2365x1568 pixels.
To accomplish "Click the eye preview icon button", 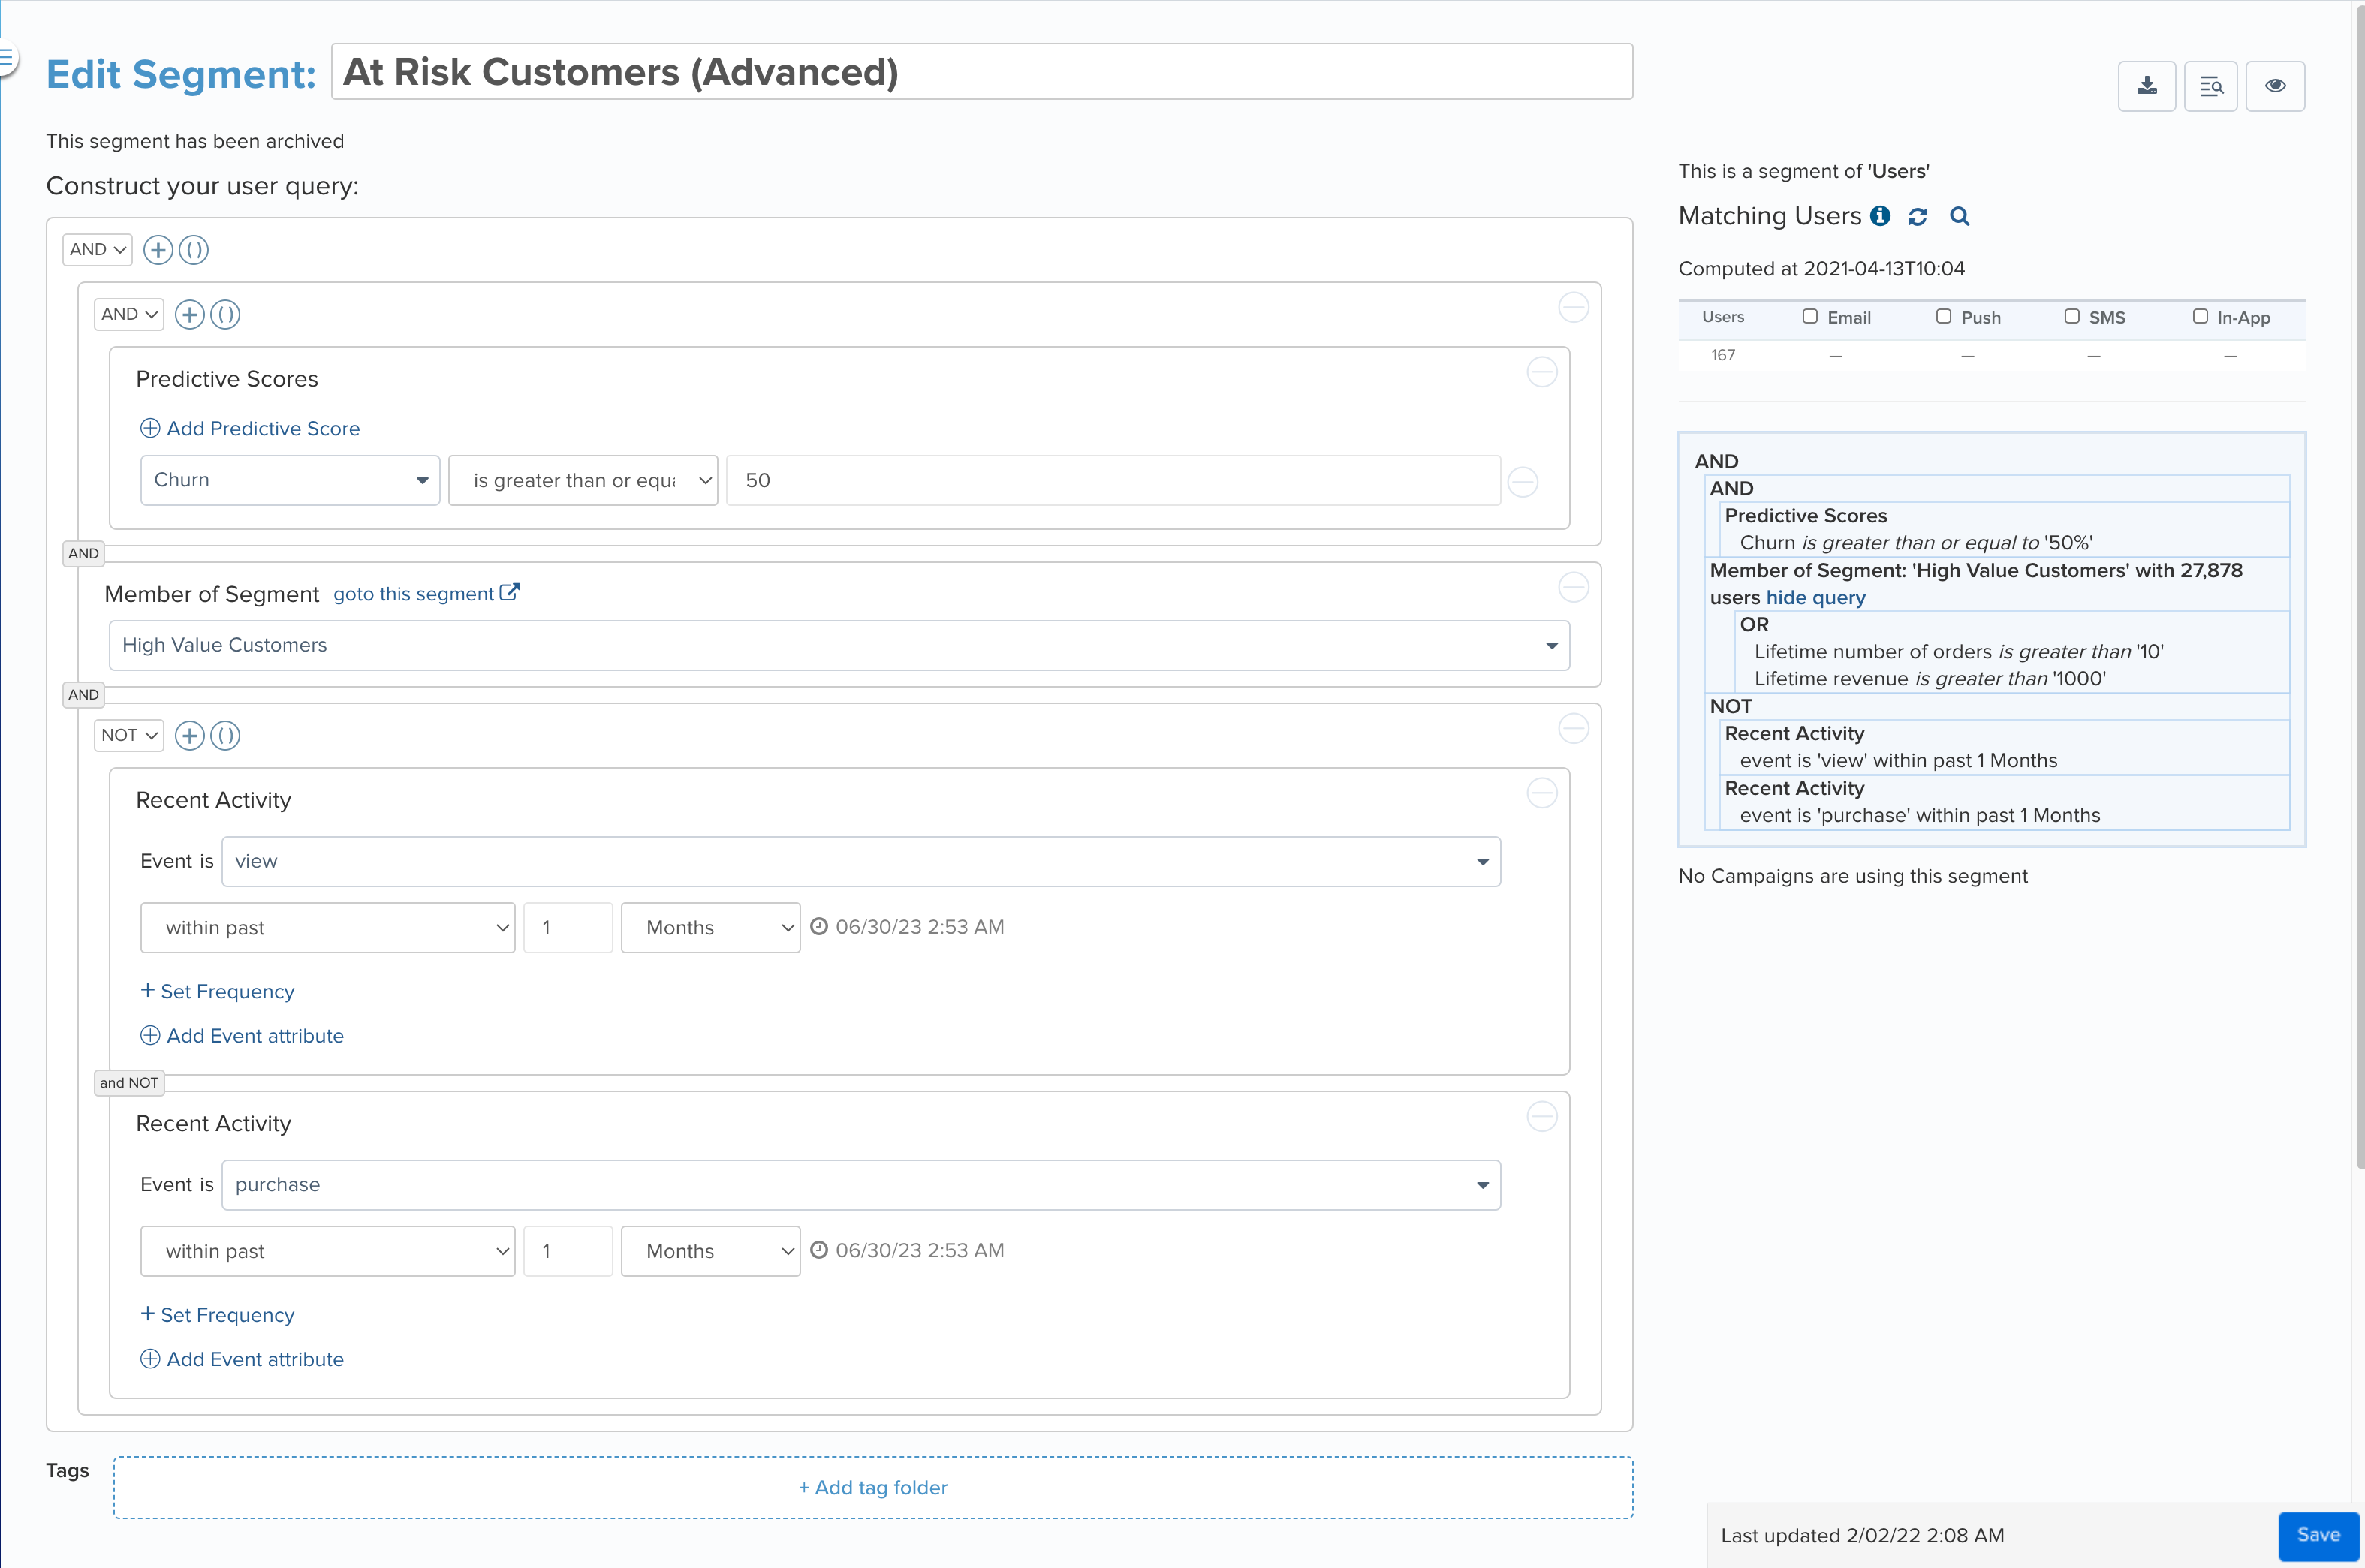I will (2275, 86).
